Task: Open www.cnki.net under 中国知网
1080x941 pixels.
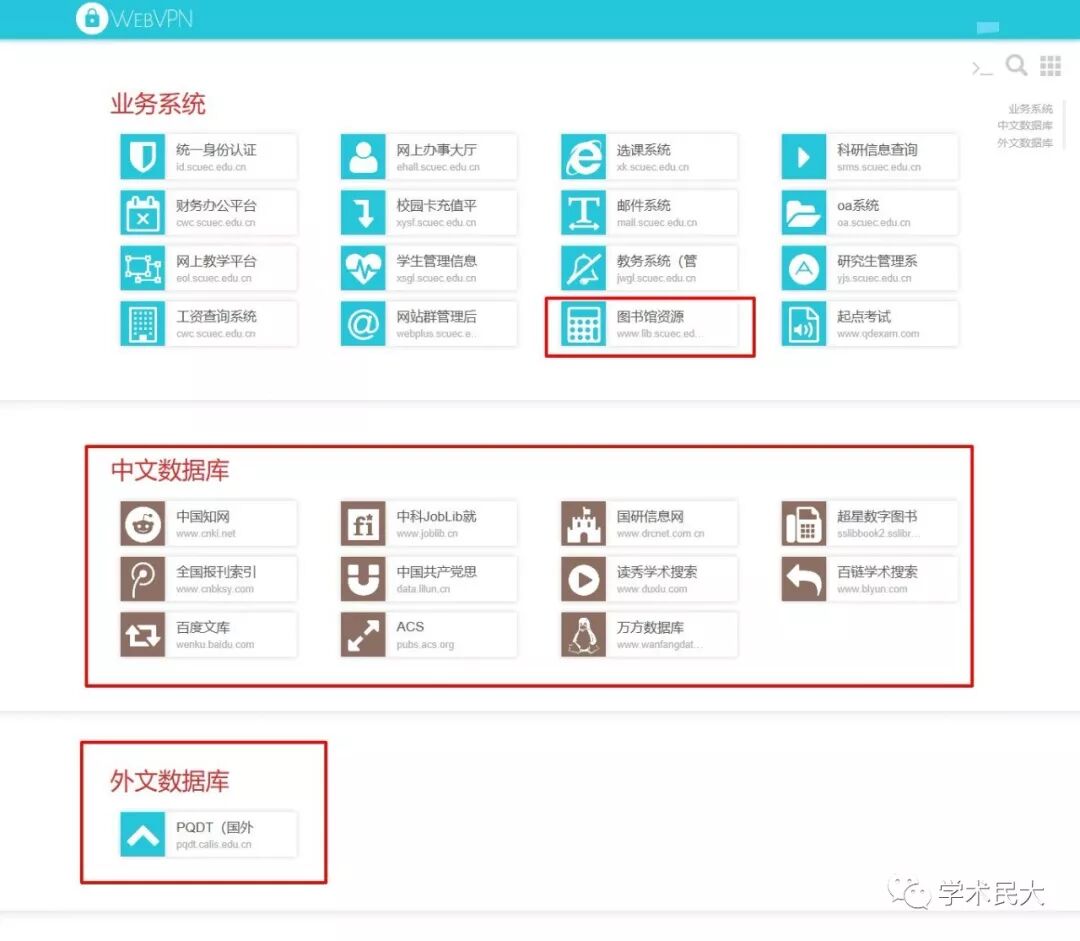Action: pyautogui.click(x=205, y=533)
